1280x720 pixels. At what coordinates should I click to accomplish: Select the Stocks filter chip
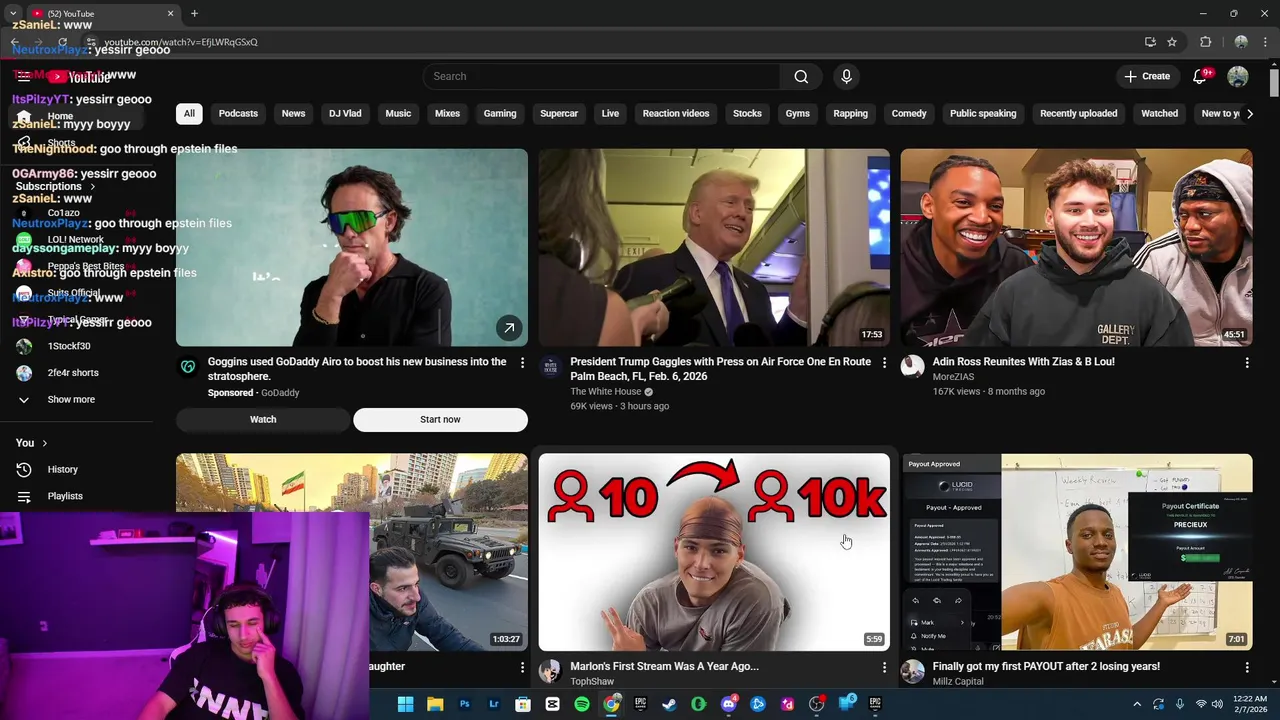pos(747,113)
